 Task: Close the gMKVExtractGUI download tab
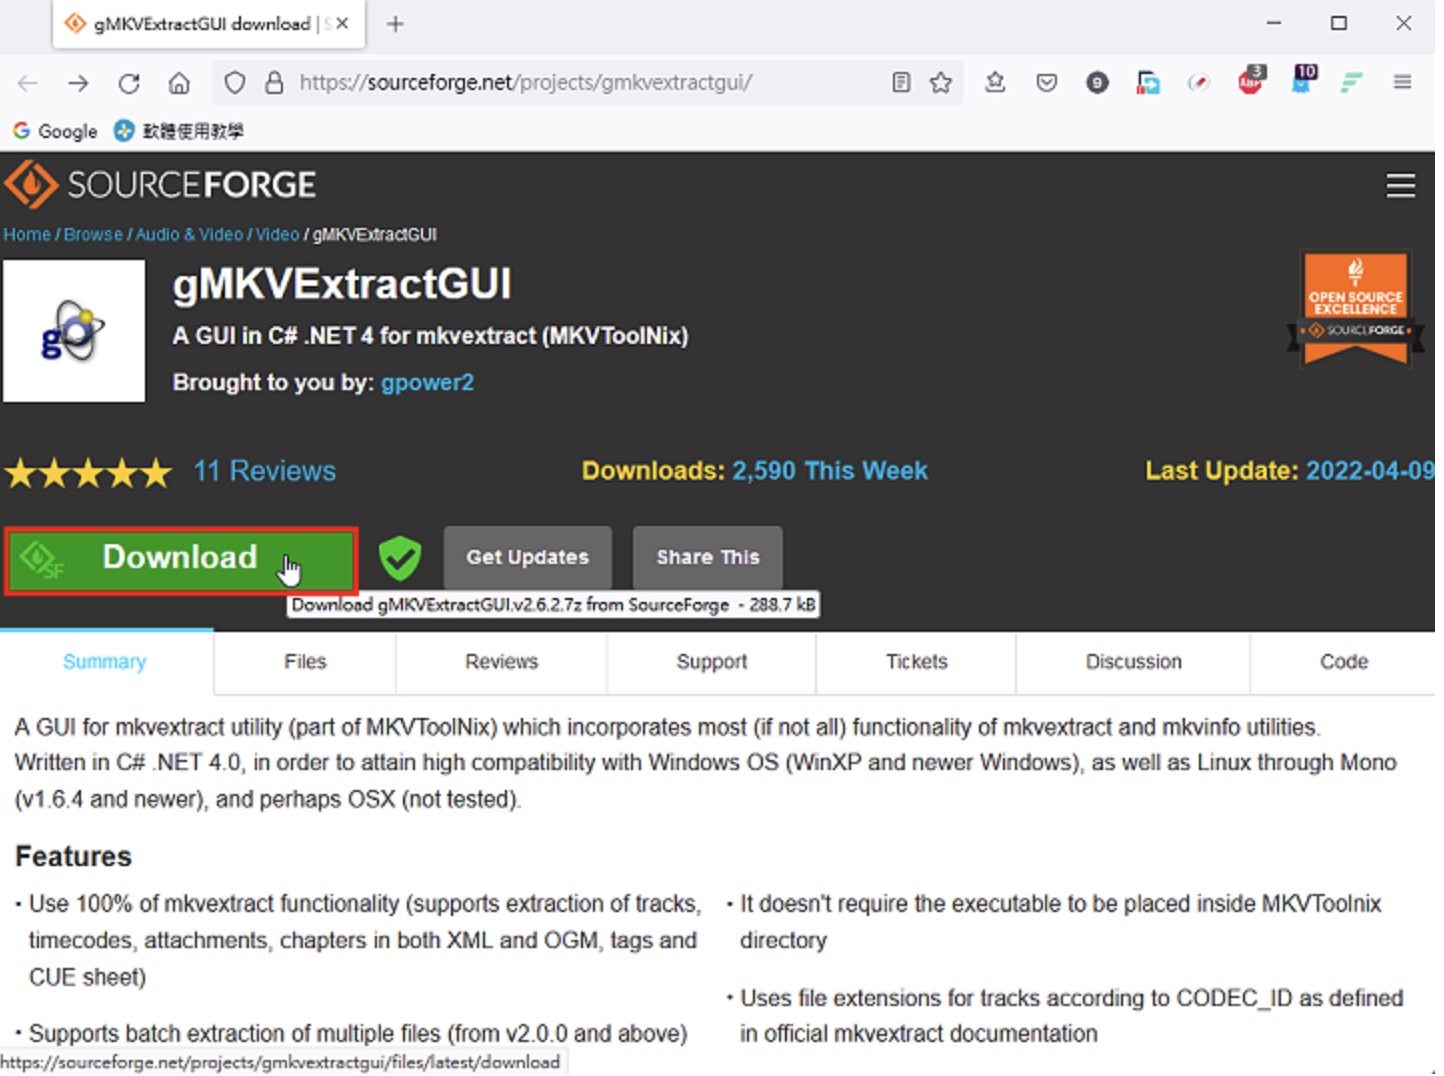[x=342, y=24]
